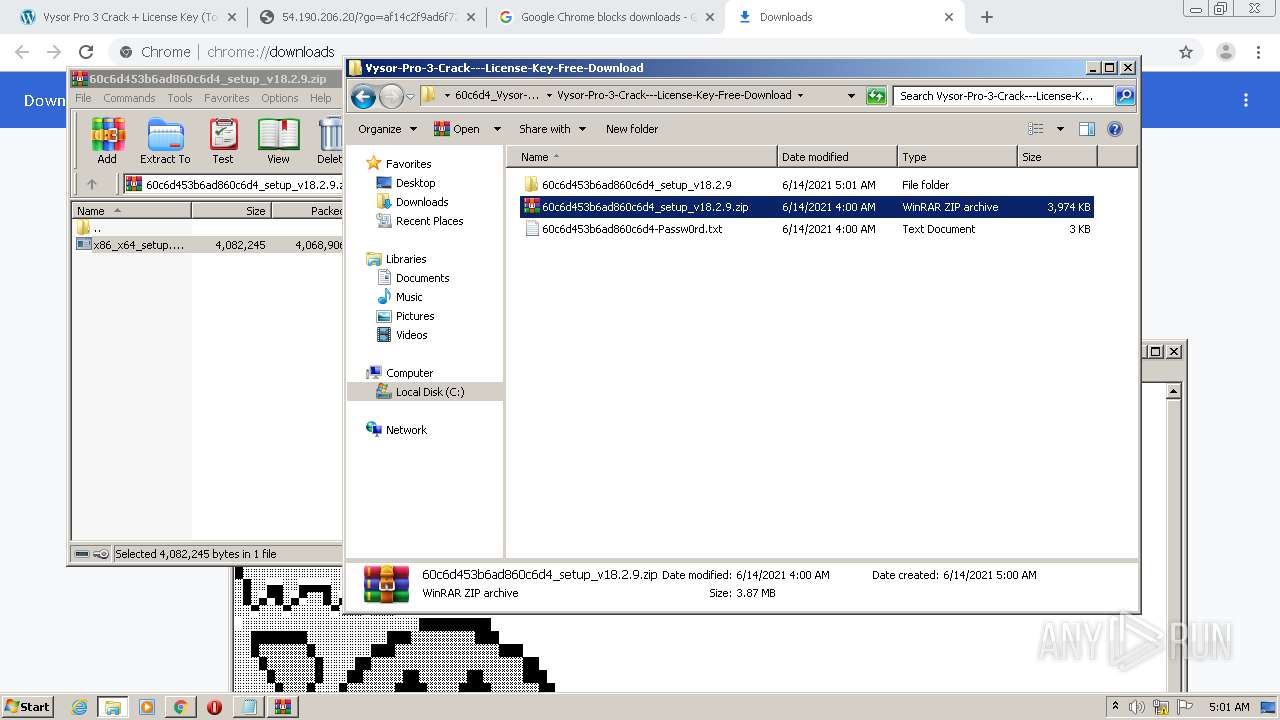Click the volume tray icon

pos(1137,707)
